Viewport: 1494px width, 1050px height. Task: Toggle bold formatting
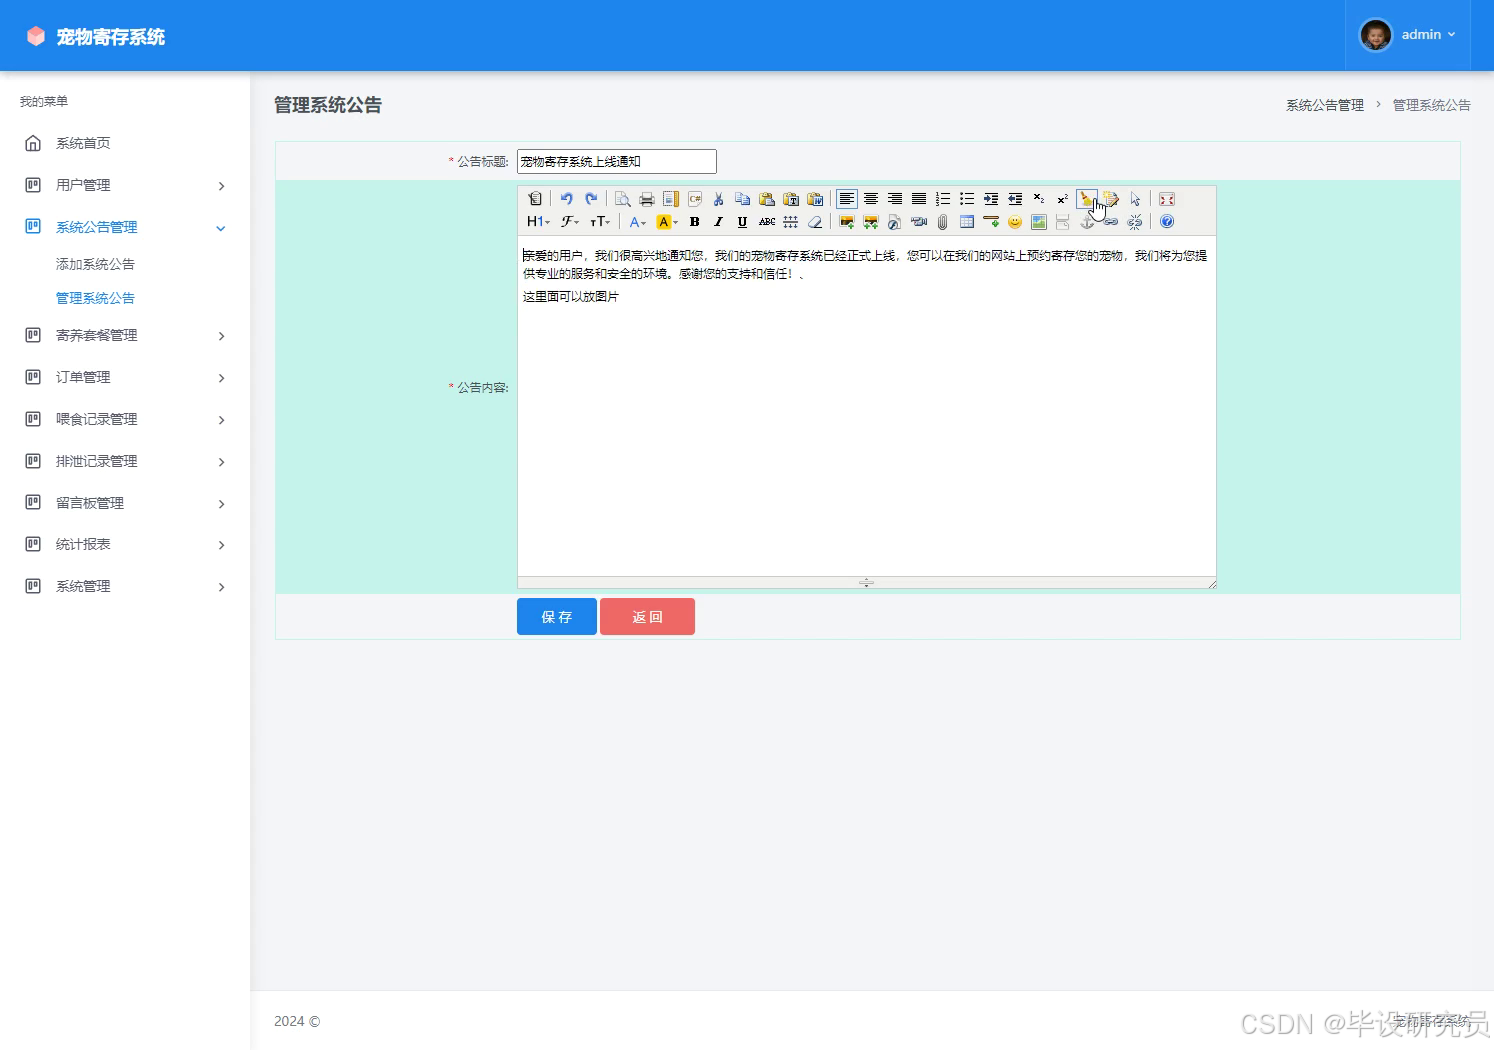pos(694,222)
